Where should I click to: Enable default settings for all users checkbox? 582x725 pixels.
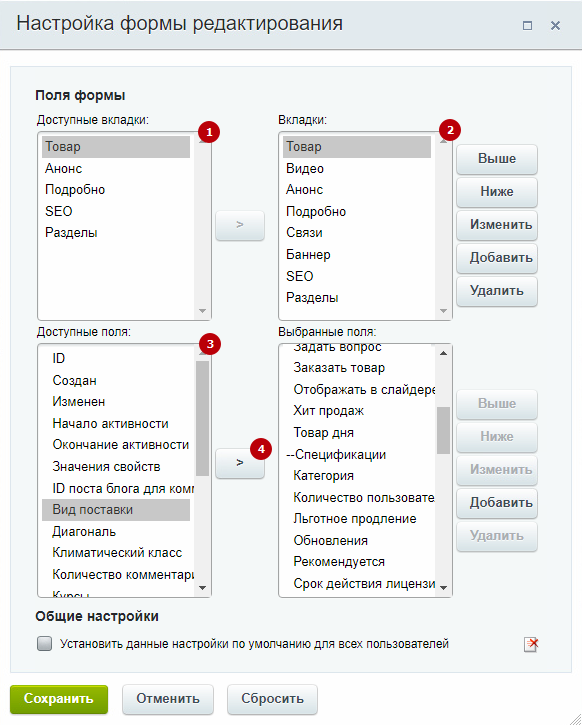click(44, 644)
